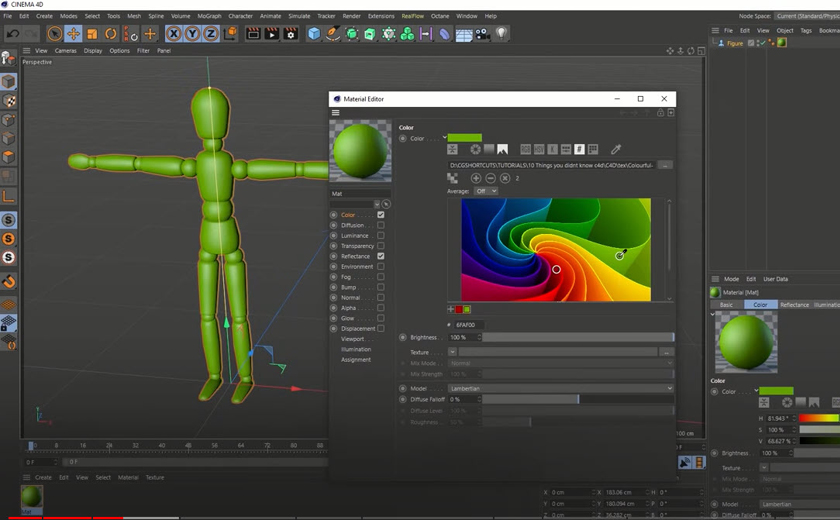Select Illumination in material channel list
Image resolution: width=840 pixels, height=520 pixels.
pos(356,349)
